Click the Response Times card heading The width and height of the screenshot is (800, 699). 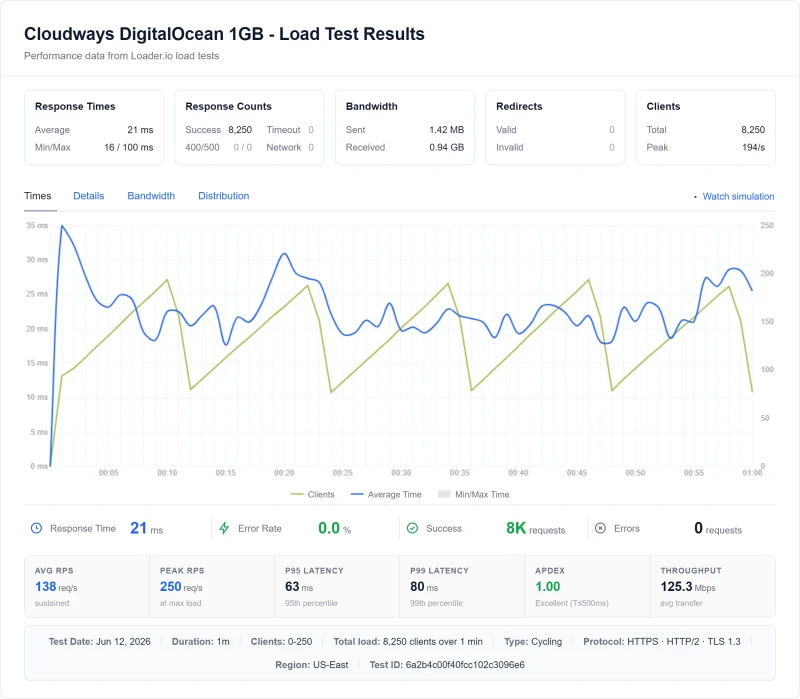75,106
